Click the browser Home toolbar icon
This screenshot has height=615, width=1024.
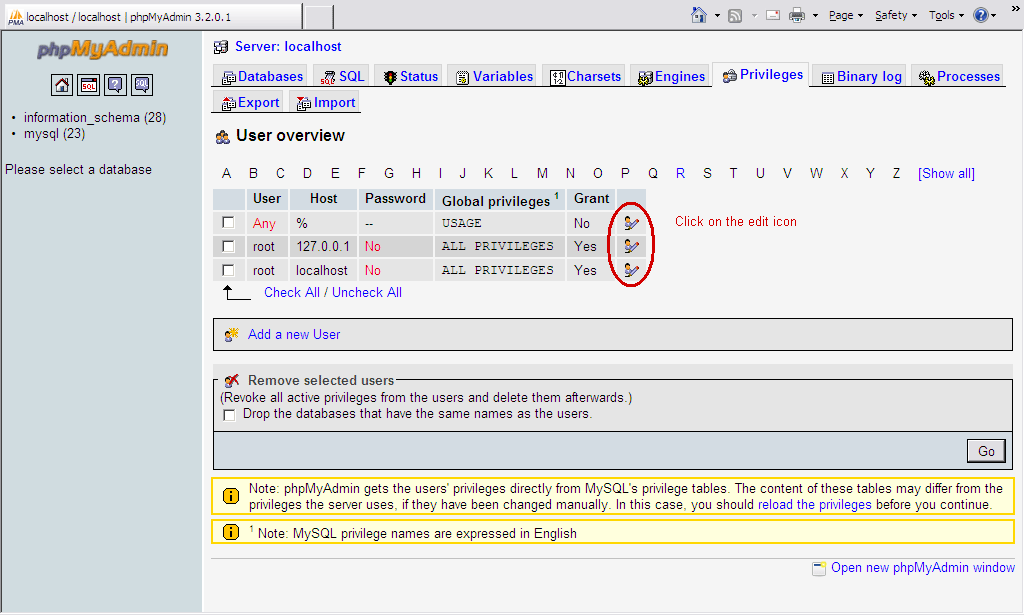699,15
